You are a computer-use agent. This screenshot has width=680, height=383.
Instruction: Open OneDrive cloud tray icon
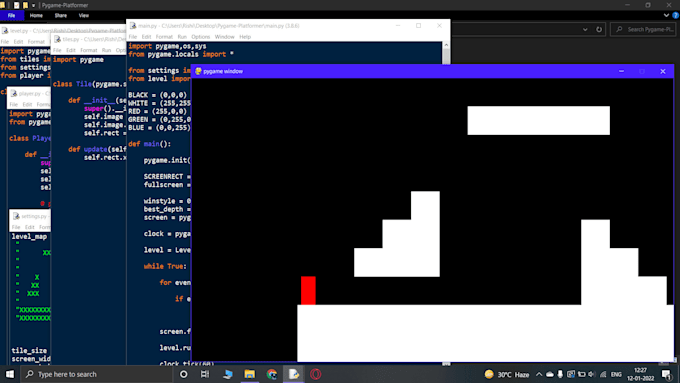coord(549,374)
